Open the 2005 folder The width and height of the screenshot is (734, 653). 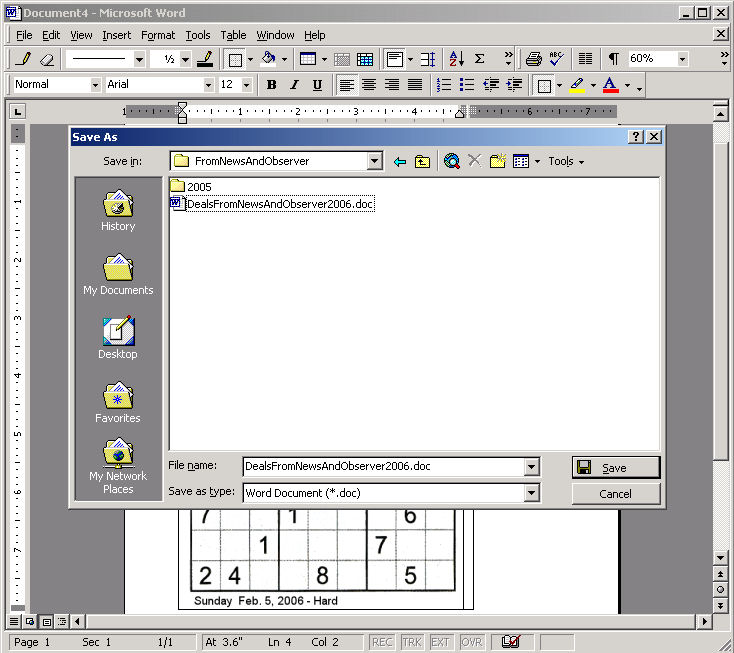(x=191, y=186)
